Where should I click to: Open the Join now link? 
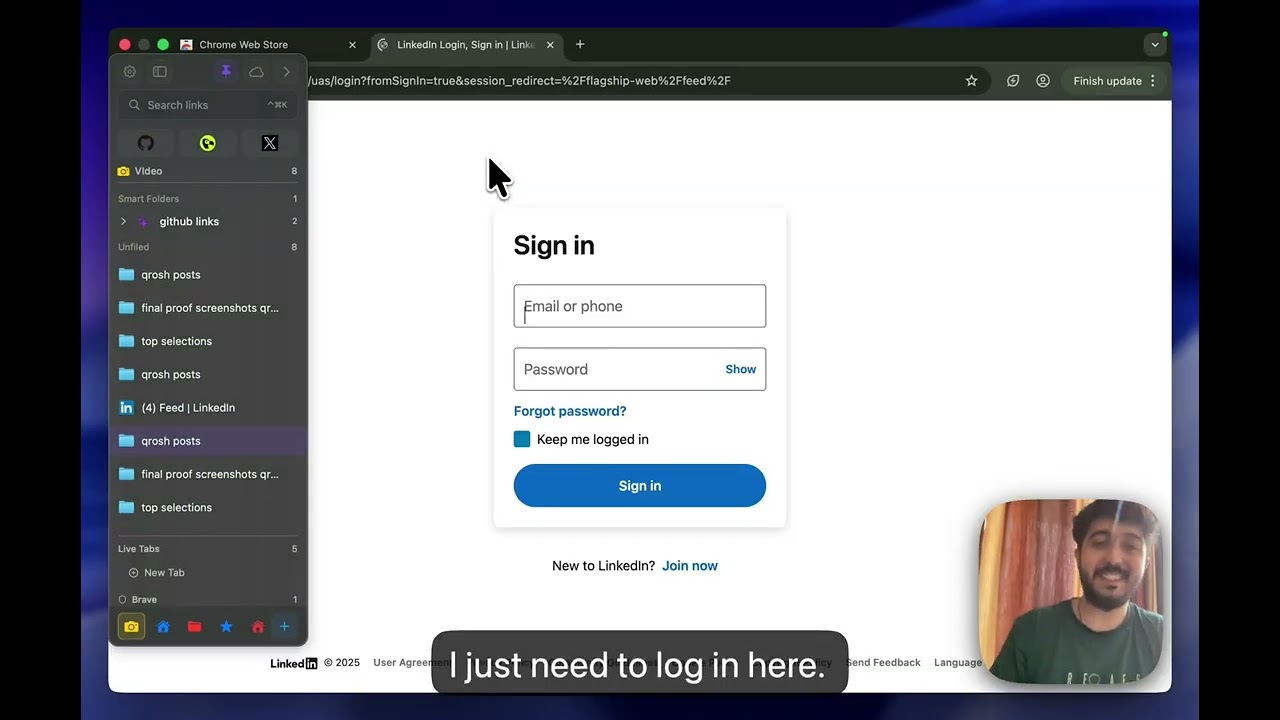690,566
